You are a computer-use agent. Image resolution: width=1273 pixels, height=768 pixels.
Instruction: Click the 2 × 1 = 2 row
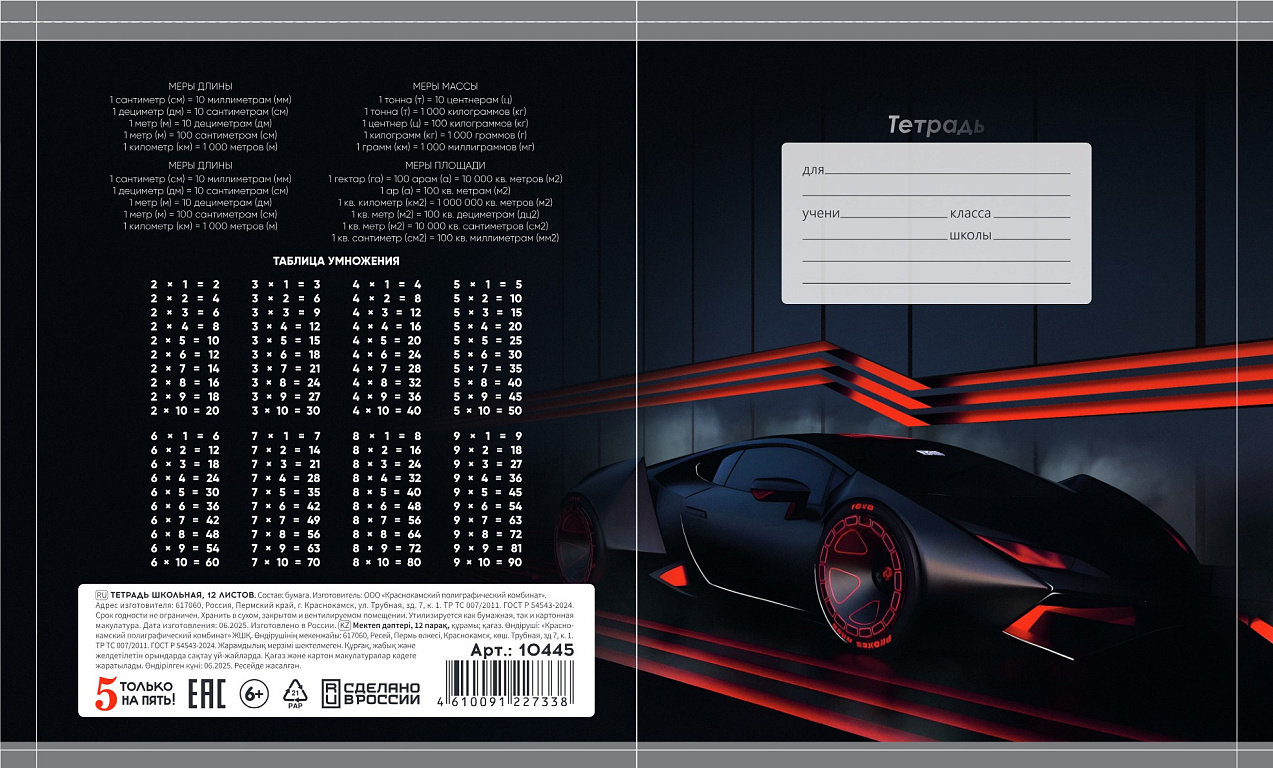tap(185, 284)
